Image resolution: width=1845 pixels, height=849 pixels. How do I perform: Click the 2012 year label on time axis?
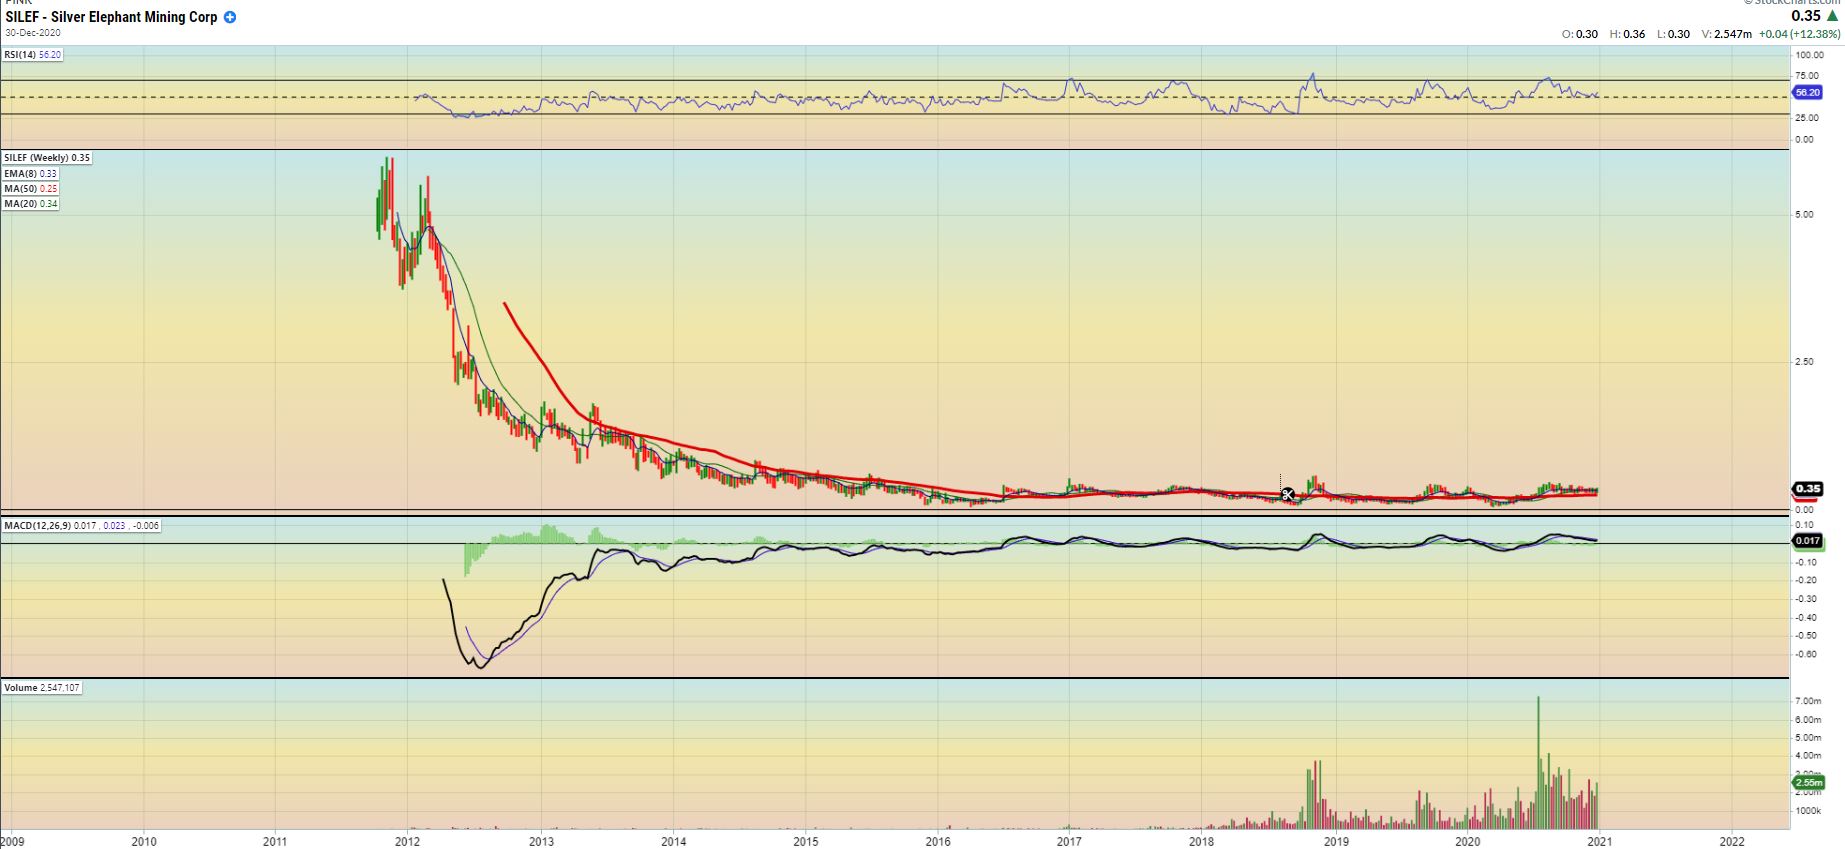coord(407,842)
